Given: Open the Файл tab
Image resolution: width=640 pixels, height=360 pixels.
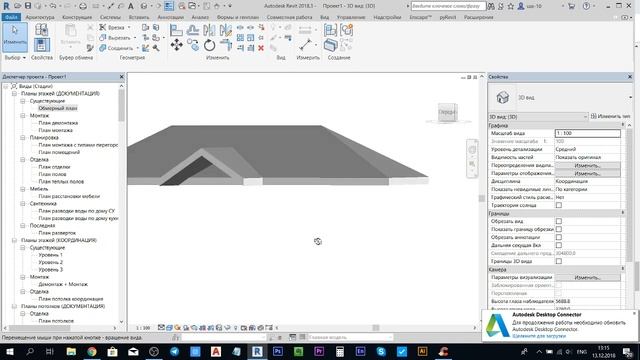Looking at the screenshot, I should pos(11,17).
